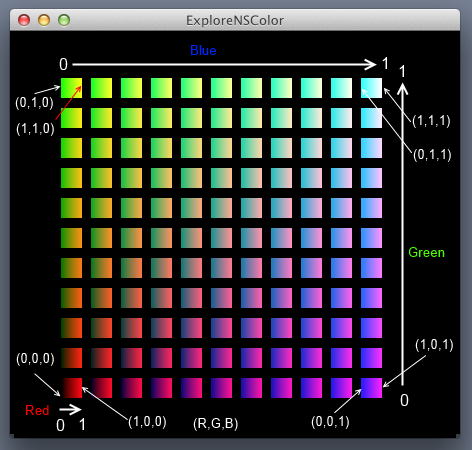Click the (R,G,B) legend text
The image size is (472, 450).
pos(216,423)
